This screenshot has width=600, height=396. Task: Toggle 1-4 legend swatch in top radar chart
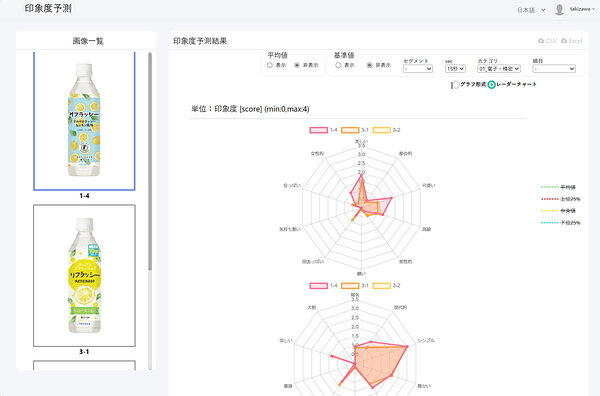(318, 130)
